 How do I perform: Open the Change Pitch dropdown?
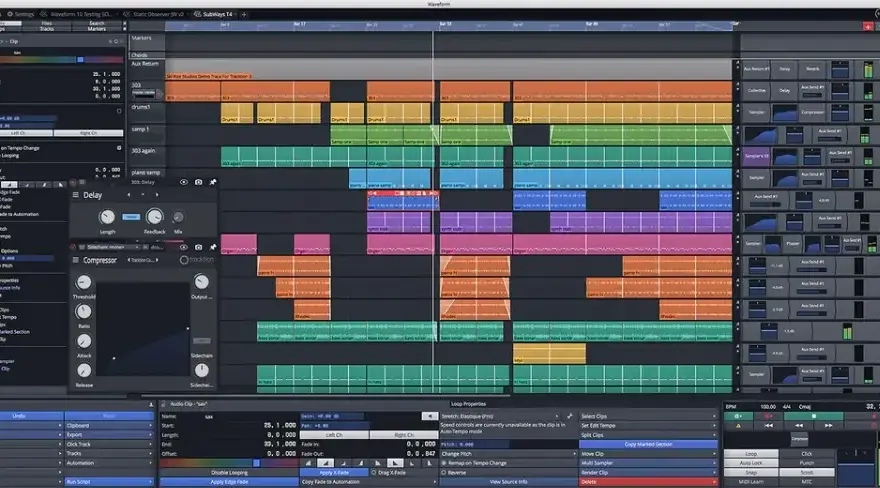click(508, 454)
